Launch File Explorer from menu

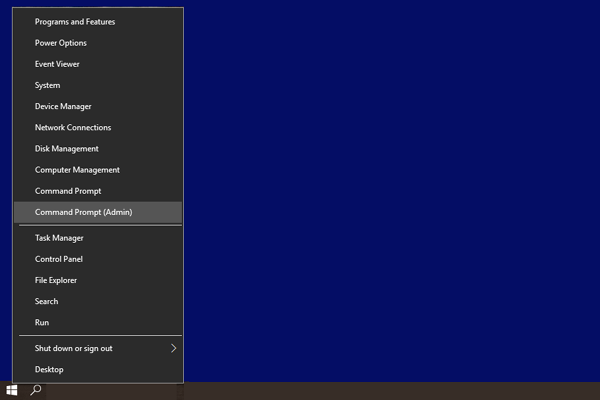[x=98, y=280]
